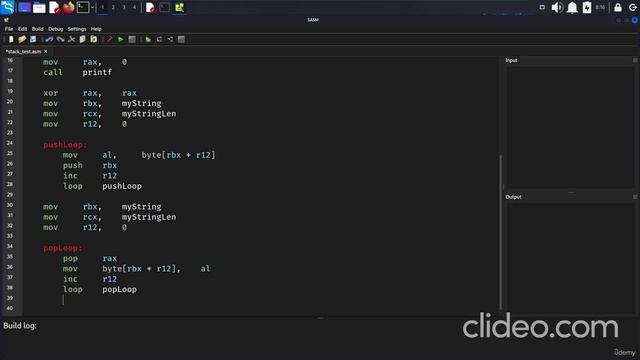The height and width of the screenshot is (360, 640).
Task: Step into with the debug toolbar icon
Action: (170, 40)
